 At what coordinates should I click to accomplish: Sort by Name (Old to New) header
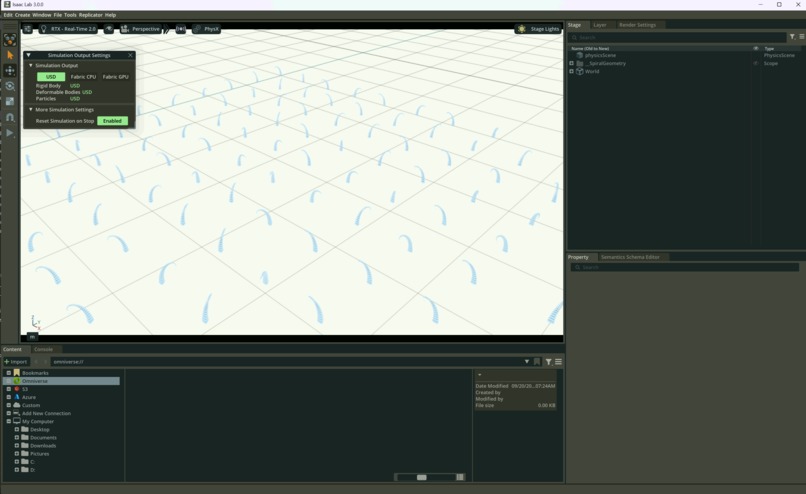pyautogui.click(x=590, y=48)
